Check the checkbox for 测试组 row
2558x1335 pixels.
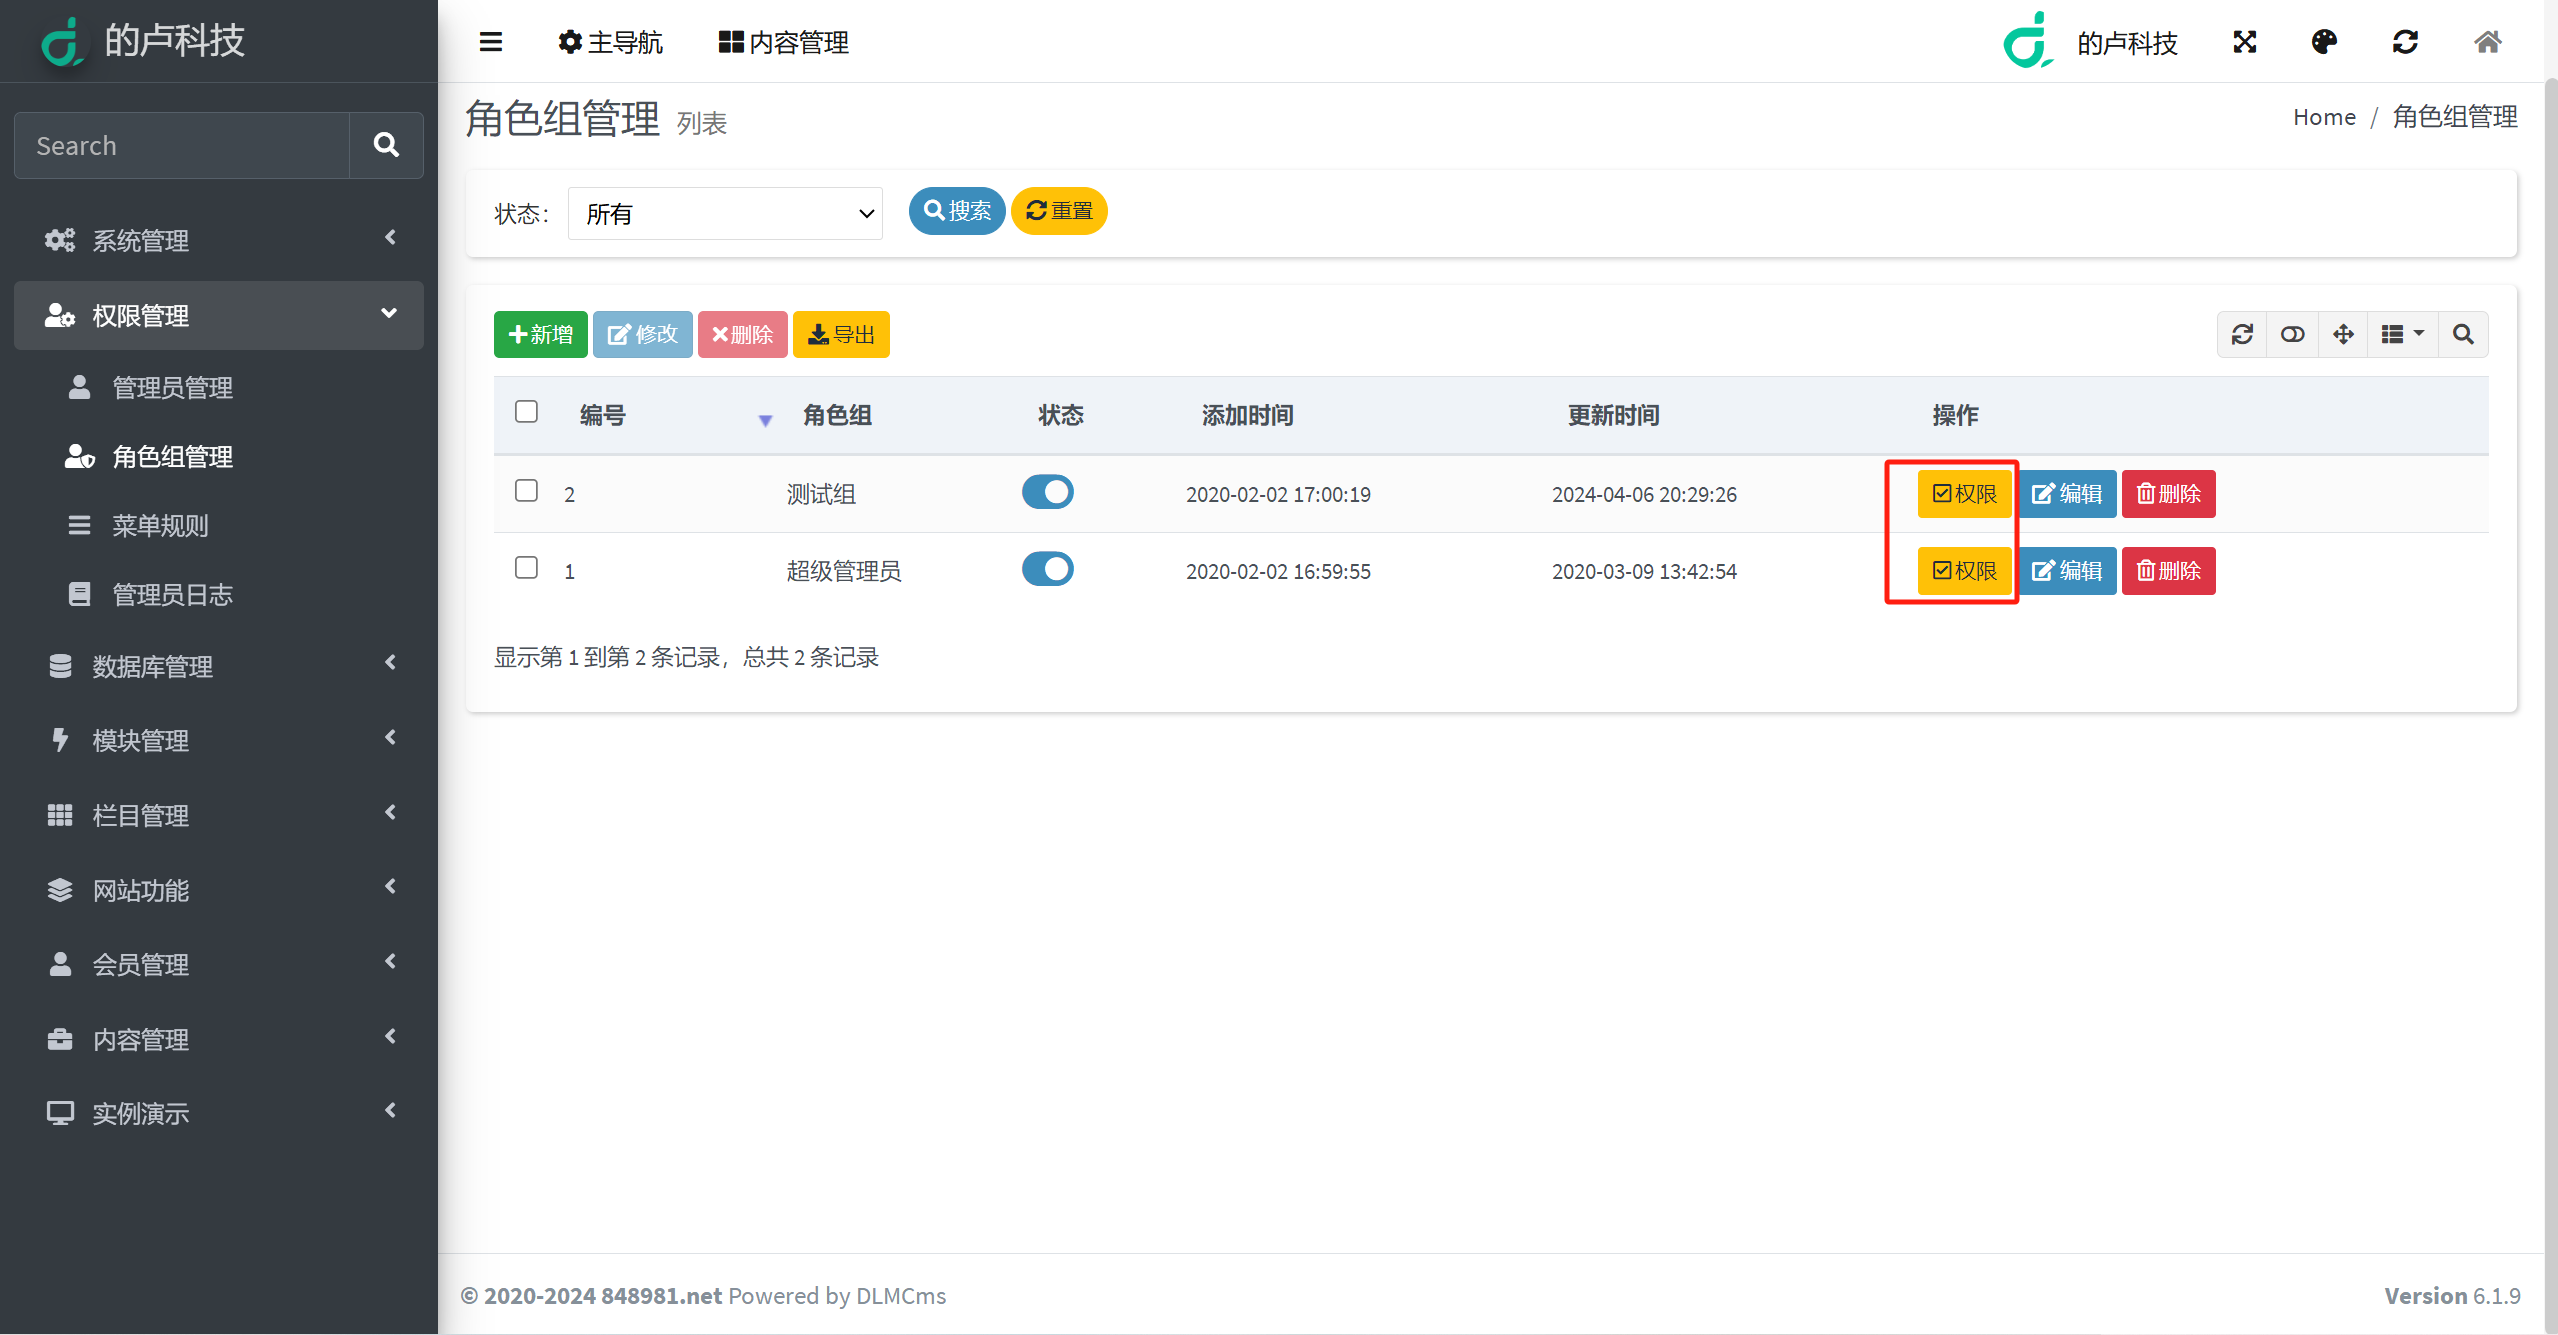tap(526, 491)
